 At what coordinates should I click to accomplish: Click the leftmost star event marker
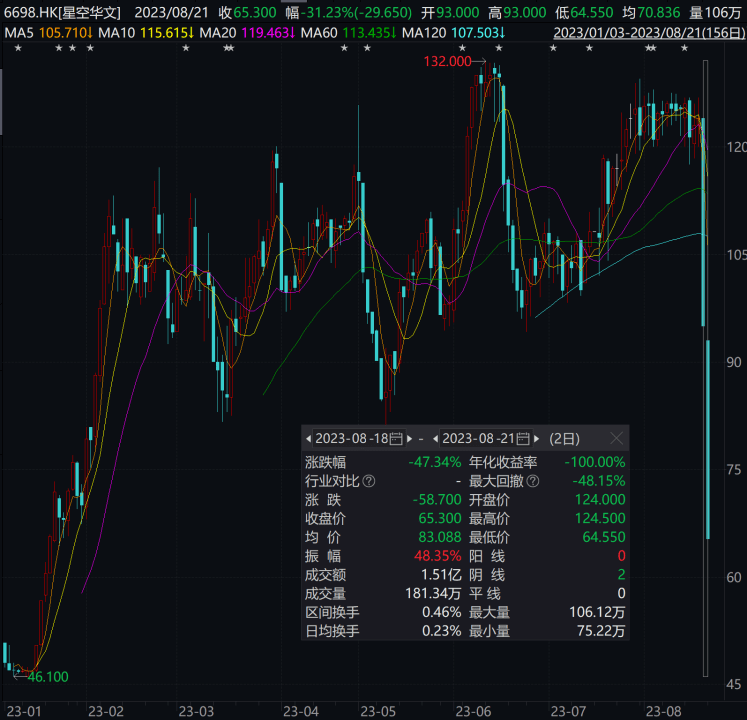(x=17, y=49)
